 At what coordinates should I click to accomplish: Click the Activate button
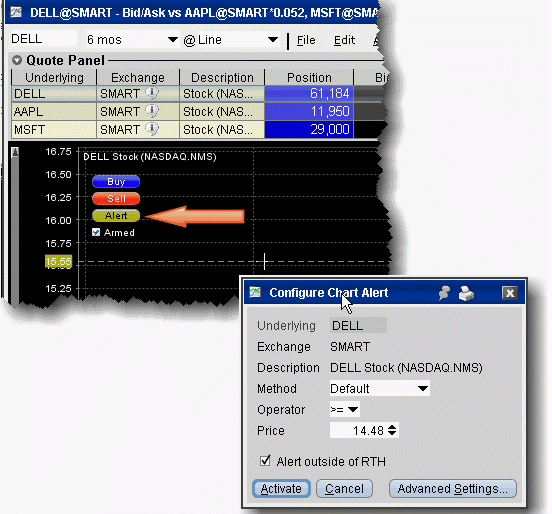pyautogui.click(x=281, y=488)
